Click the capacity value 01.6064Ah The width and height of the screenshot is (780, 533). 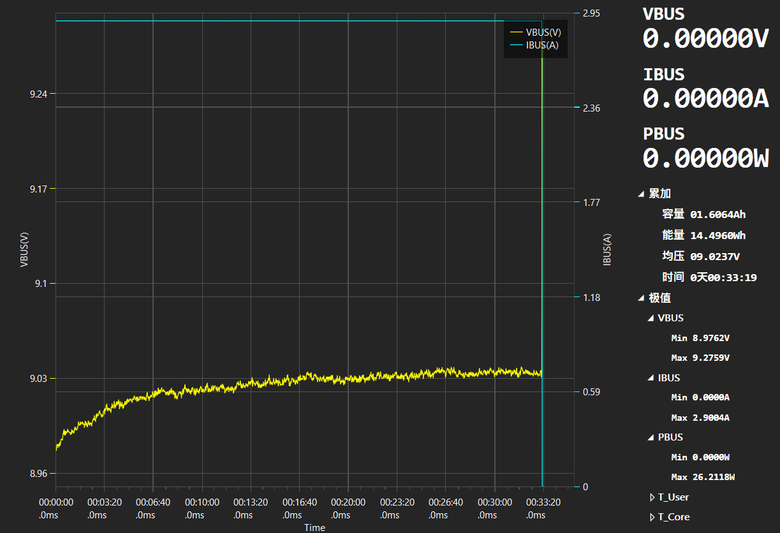pyautogui.click(x=718, y=214)
